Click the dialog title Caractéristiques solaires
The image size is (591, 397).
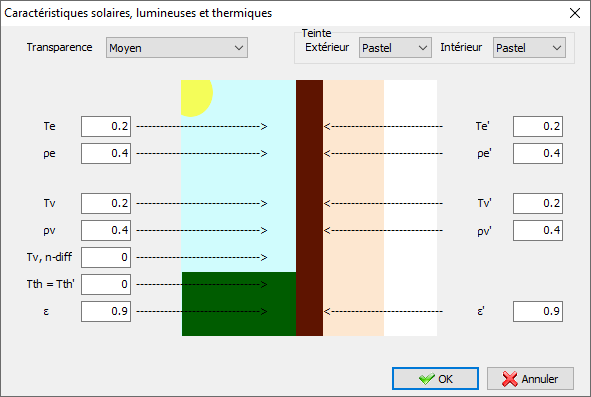pos(138,13)
